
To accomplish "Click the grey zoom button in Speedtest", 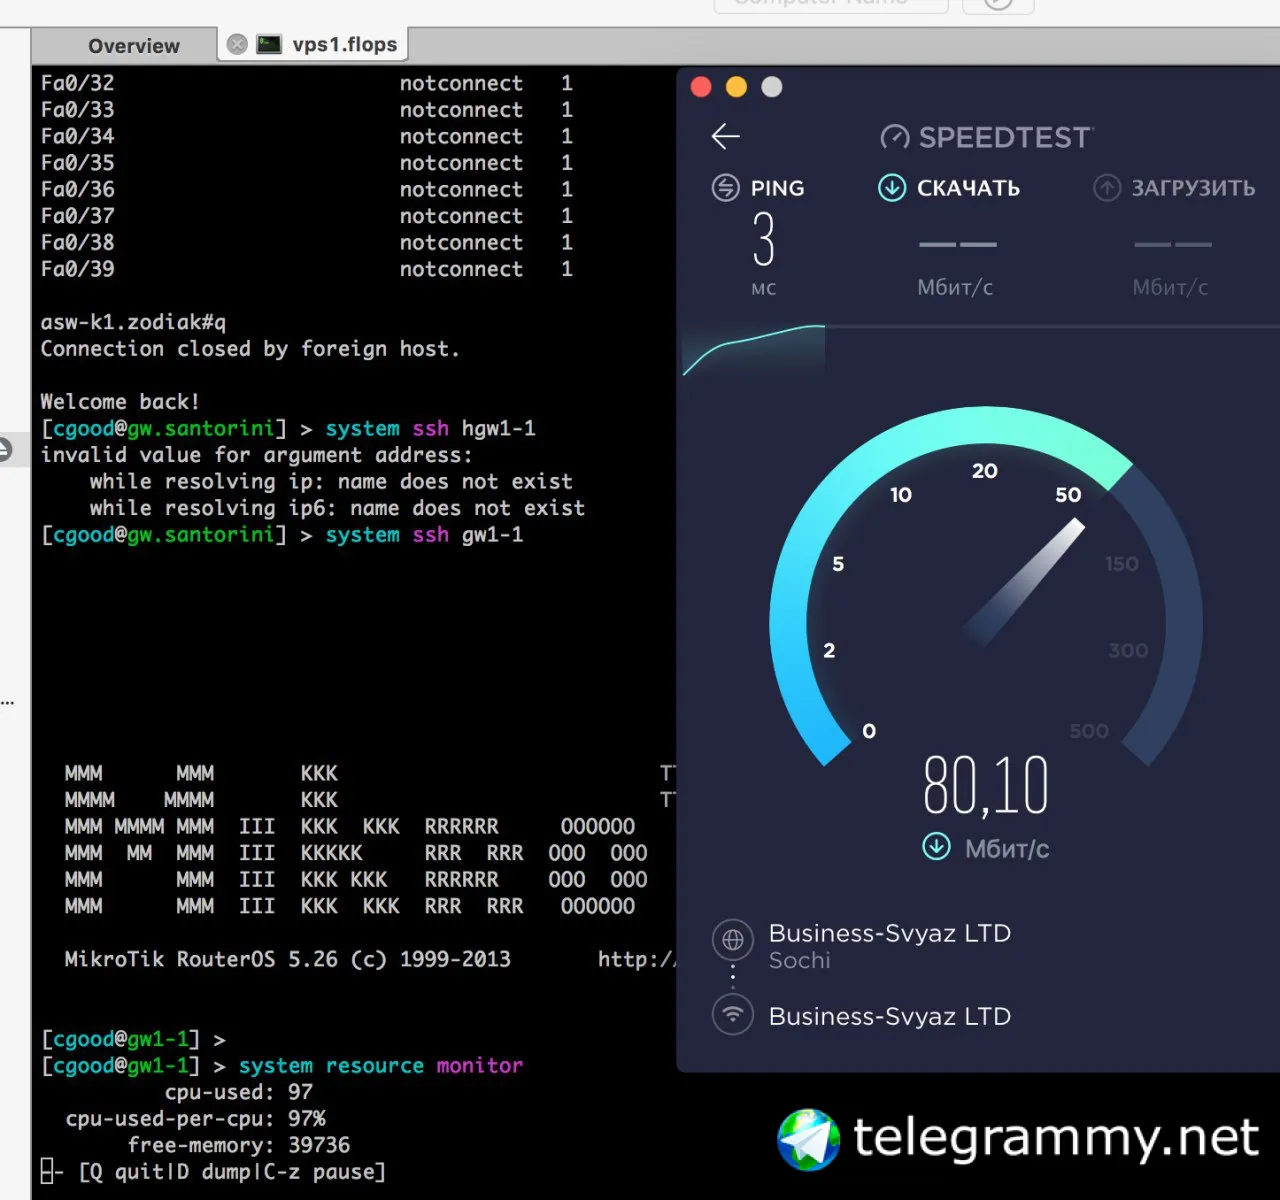I will [771, 87].
